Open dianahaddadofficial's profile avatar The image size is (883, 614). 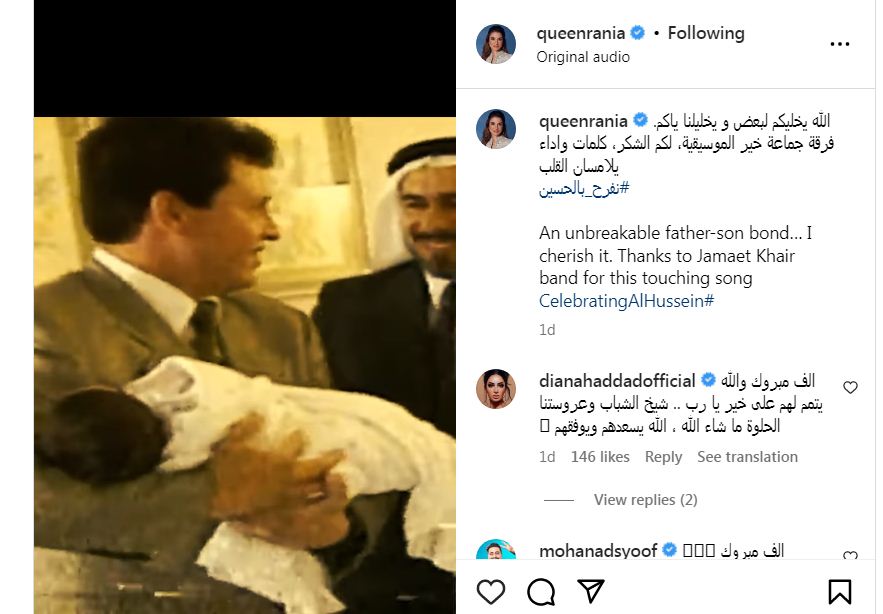[x=496, y=389]
